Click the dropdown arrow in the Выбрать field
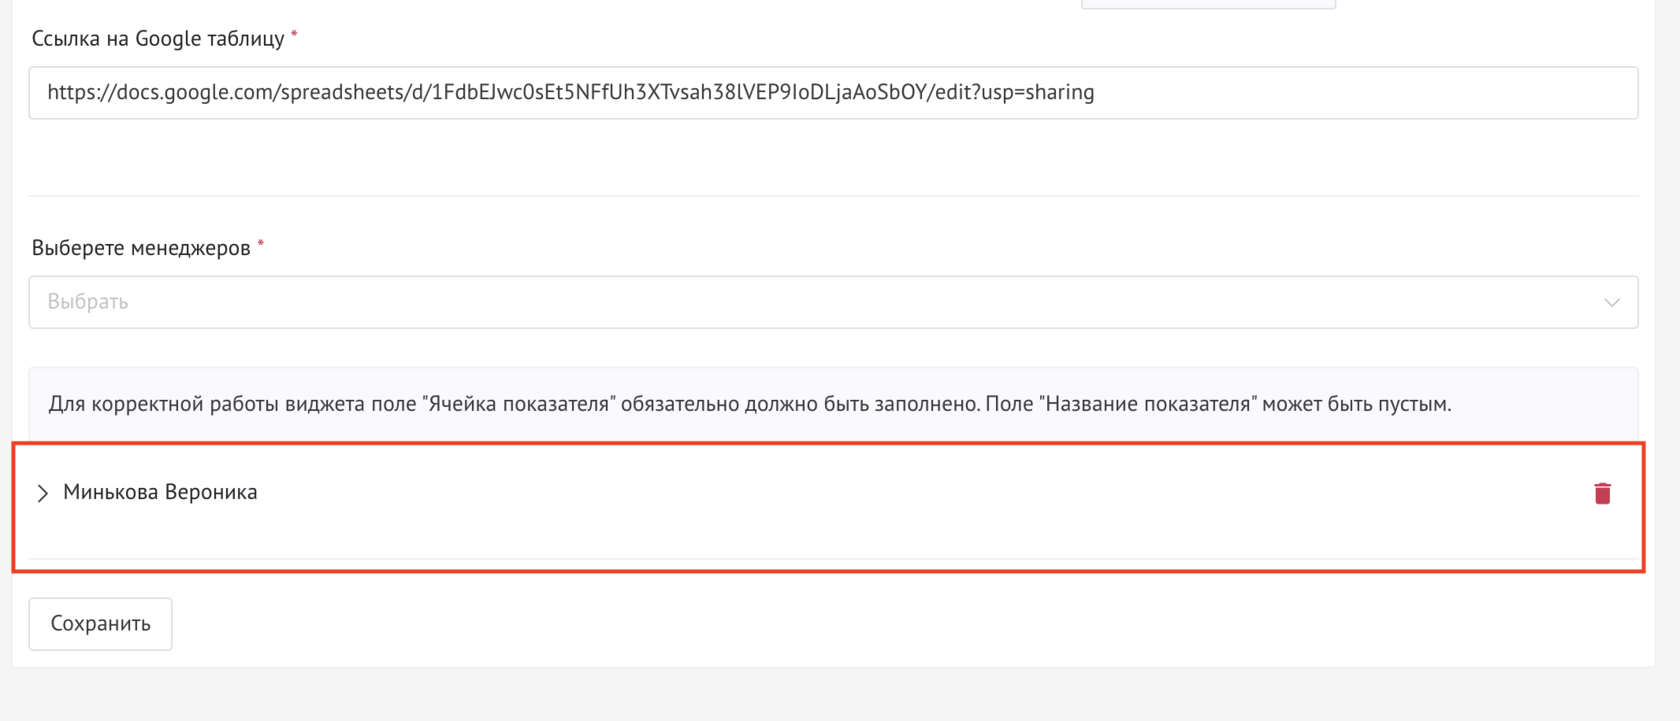1680x721 pixels. click(x=1611, y=301)
